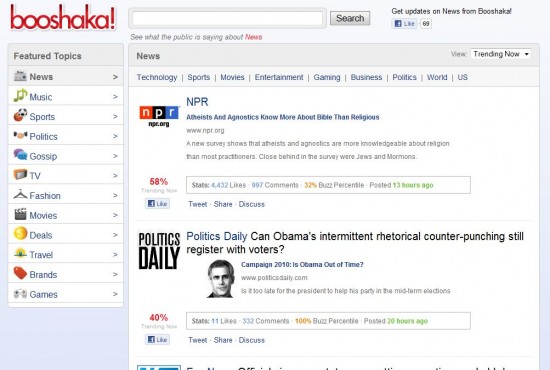The height and width of the screenshot is (370, 550).
Task: Expand the Politics topic arrow in sidebar
Action: point(115,136)
